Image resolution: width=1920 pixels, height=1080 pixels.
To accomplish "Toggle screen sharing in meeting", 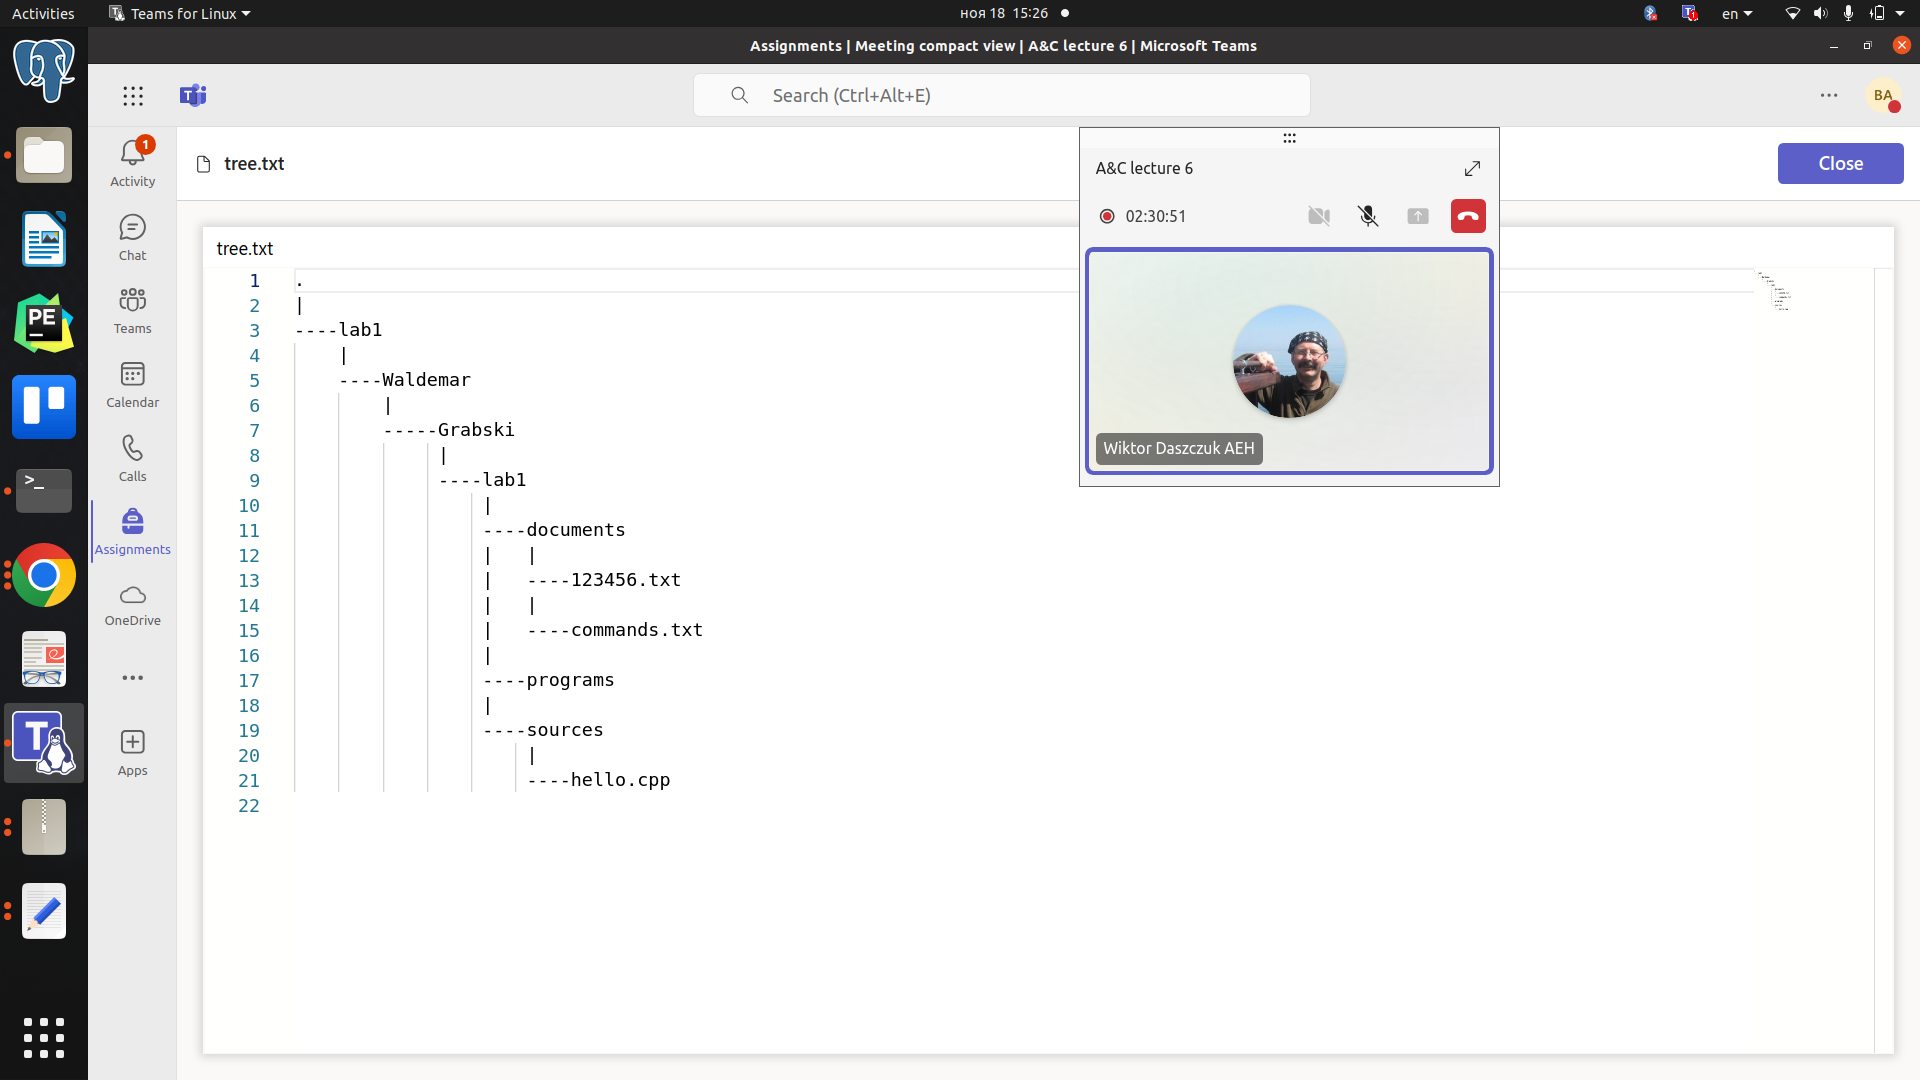I will [x=1418, y=215].
